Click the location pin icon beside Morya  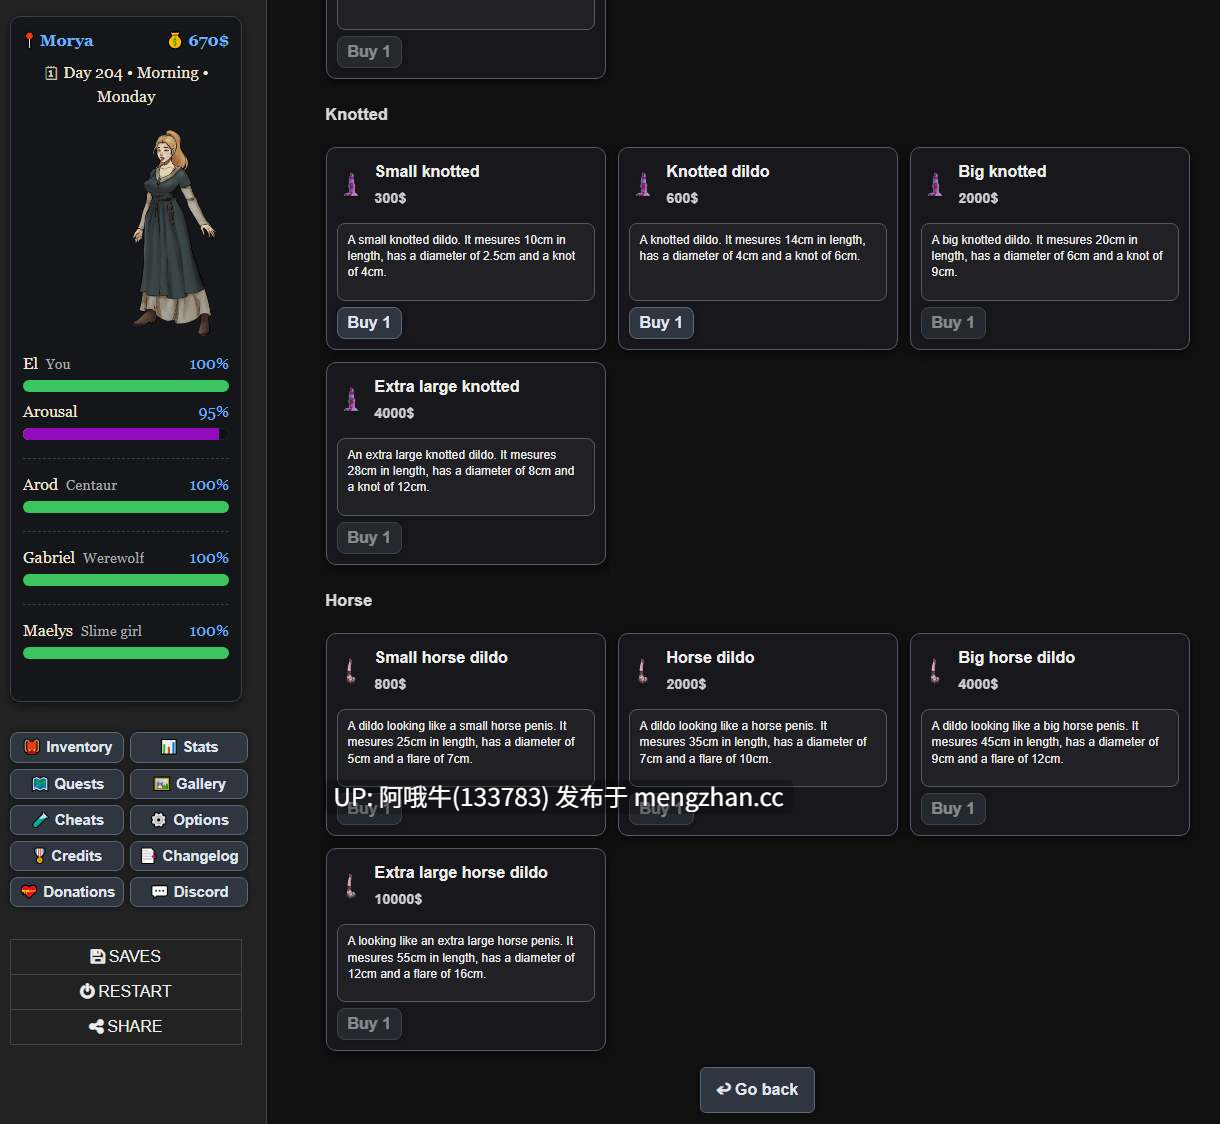click(x=30, y=41)
